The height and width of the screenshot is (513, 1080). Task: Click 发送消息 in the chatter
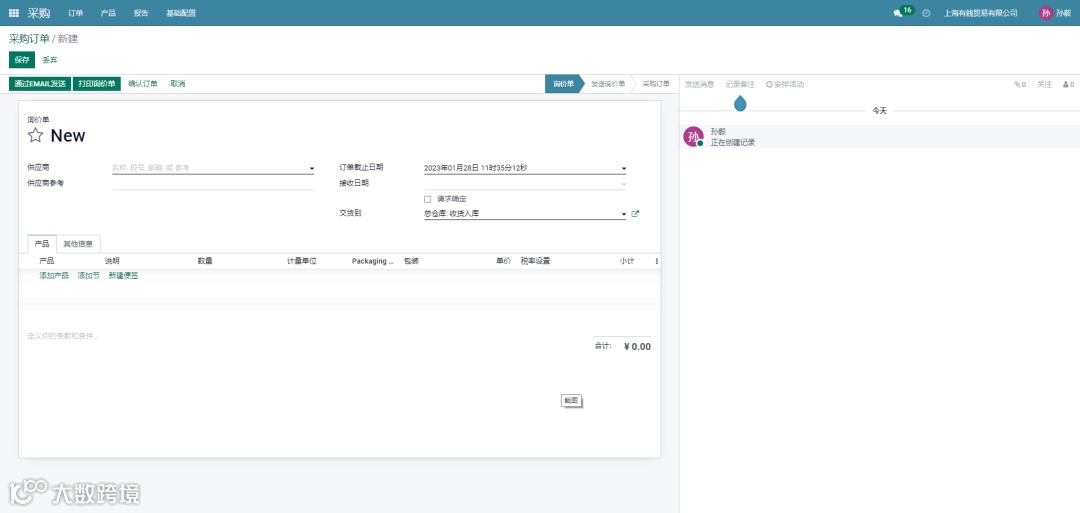click(x=699, y=84)
